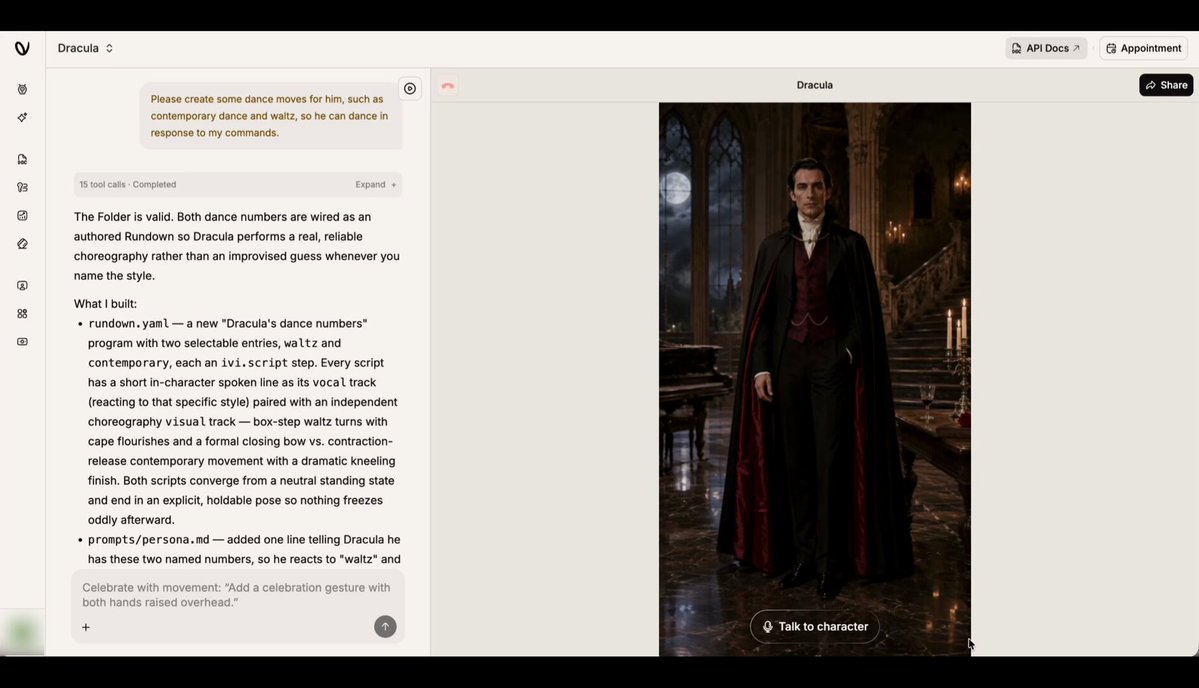The height and width of the screenshot is (688, 1199).
Task: Click the Talk to character button
Action: point(814,626)
